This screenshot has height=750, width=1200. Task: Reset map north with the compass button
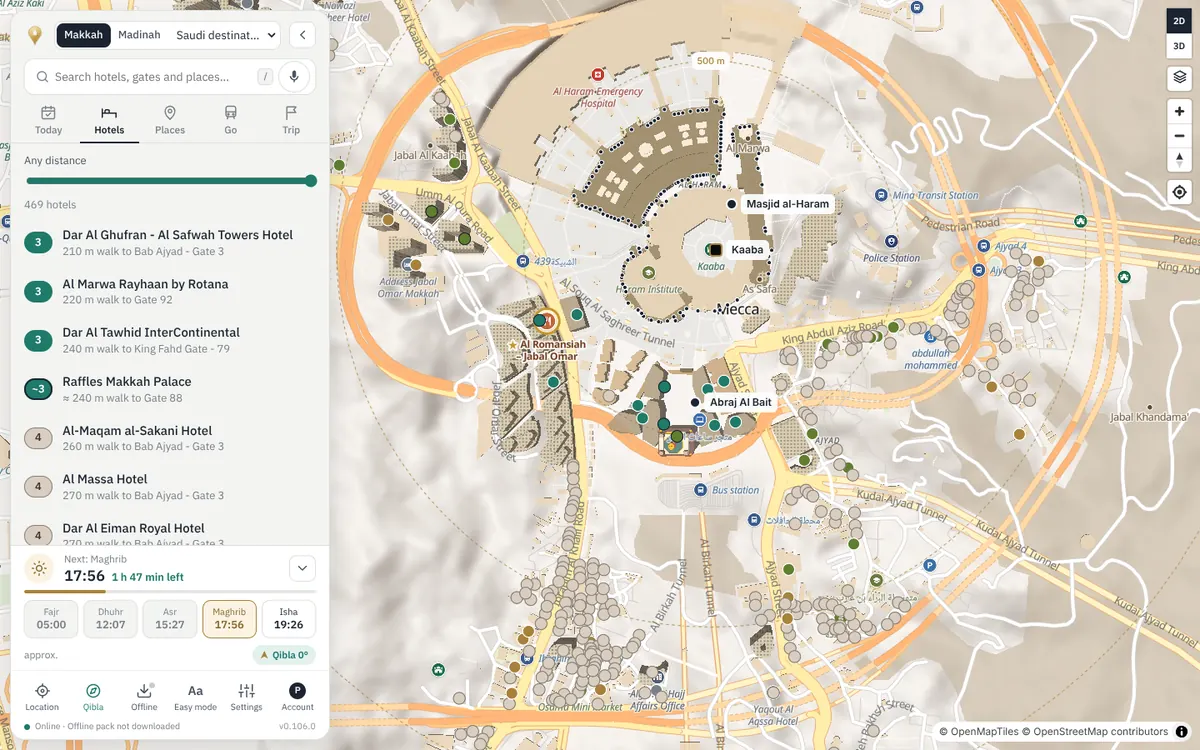(x=1180, y=159)
